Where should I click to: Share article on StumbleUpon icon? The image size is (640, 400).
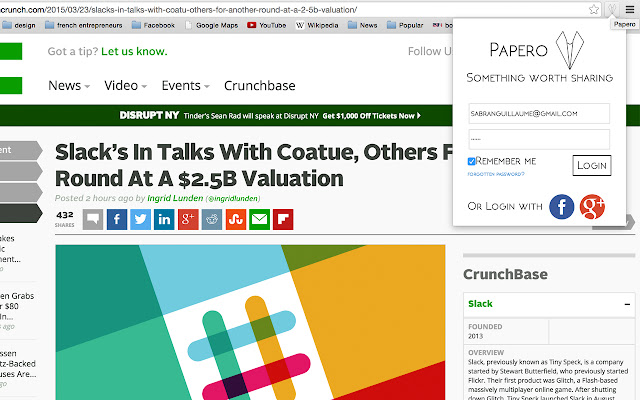pos(236,219)
